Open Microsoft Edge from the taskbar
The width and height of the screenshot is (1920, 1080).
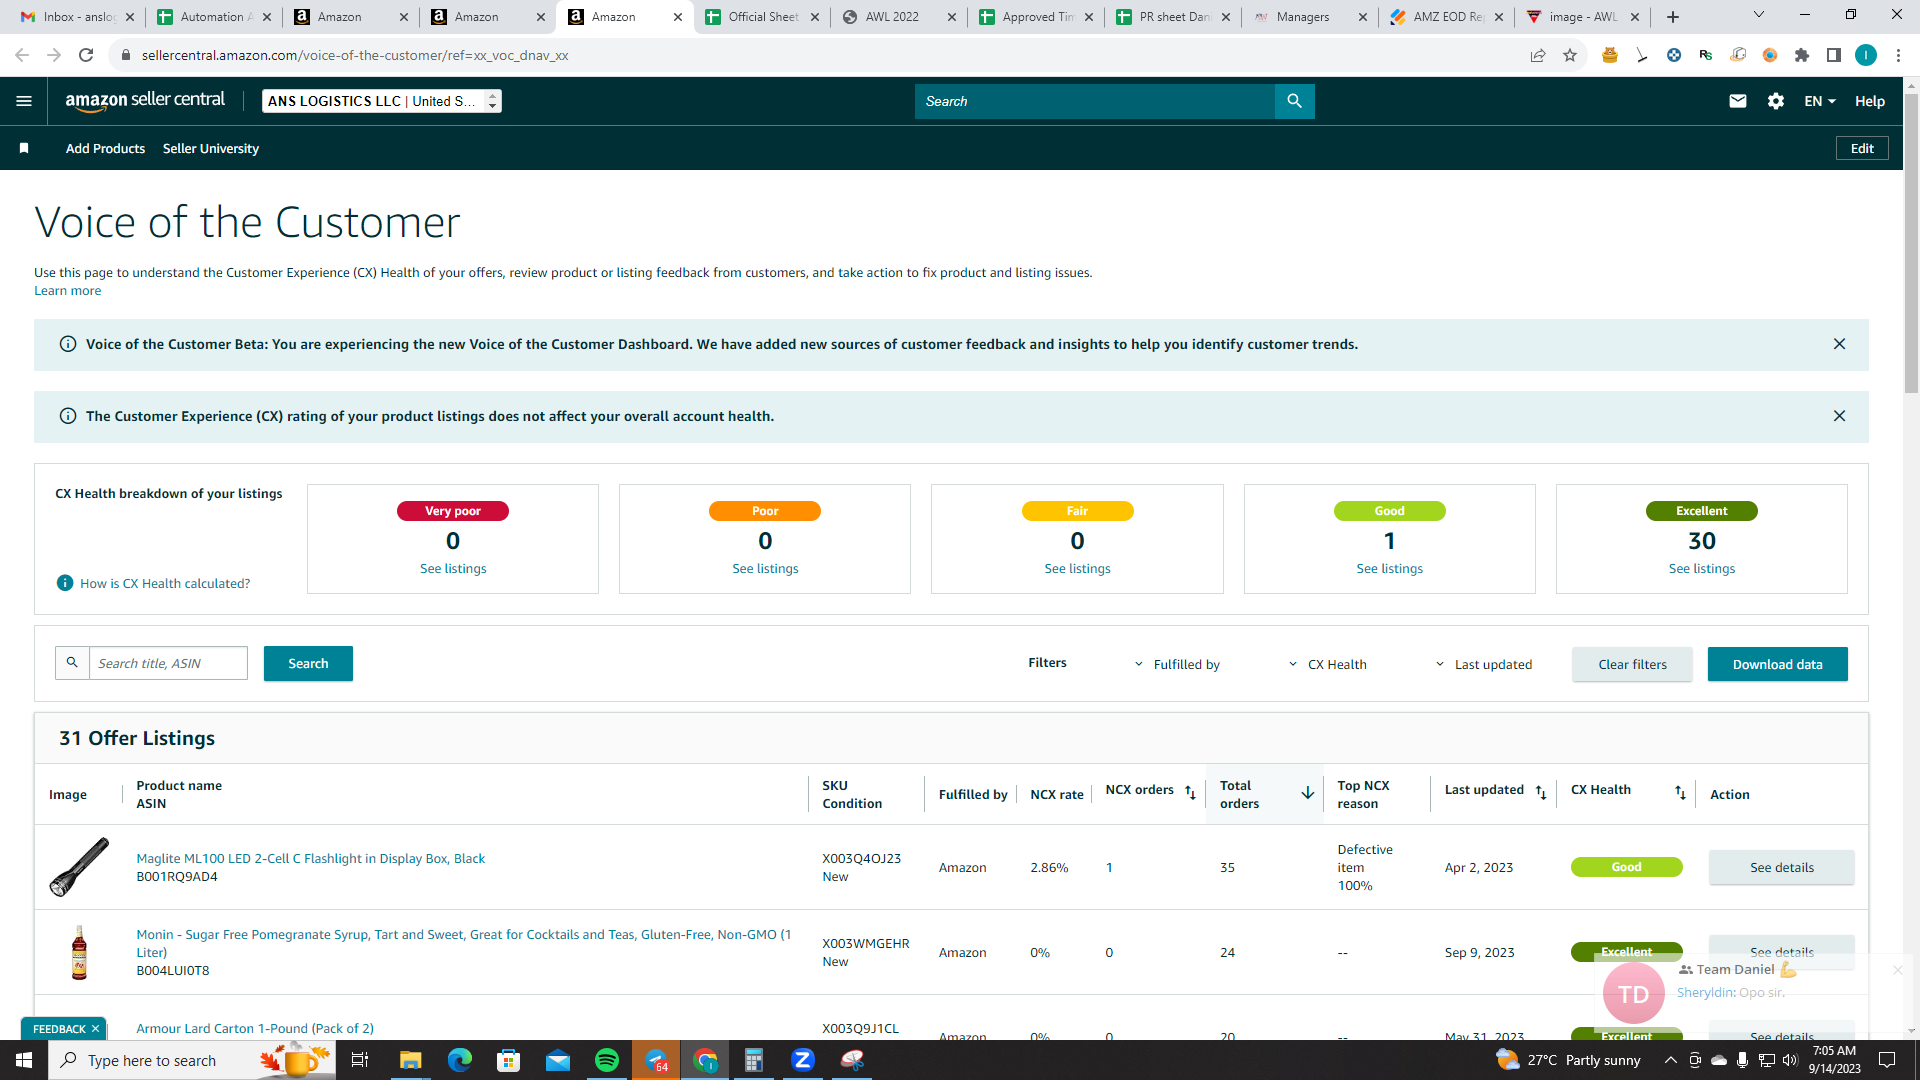460,1060
